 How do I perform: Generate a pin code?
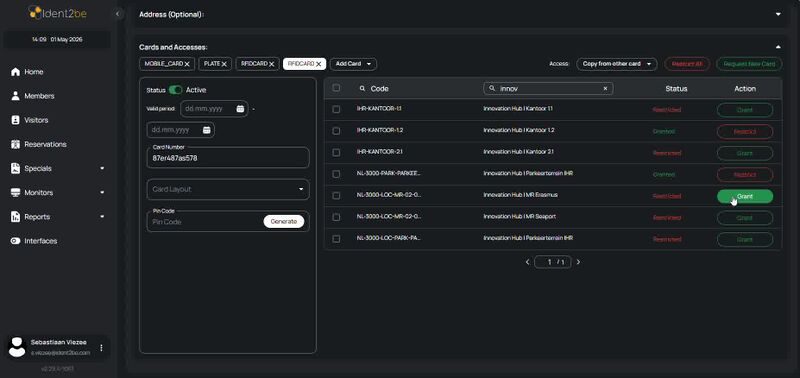point(284,221)
